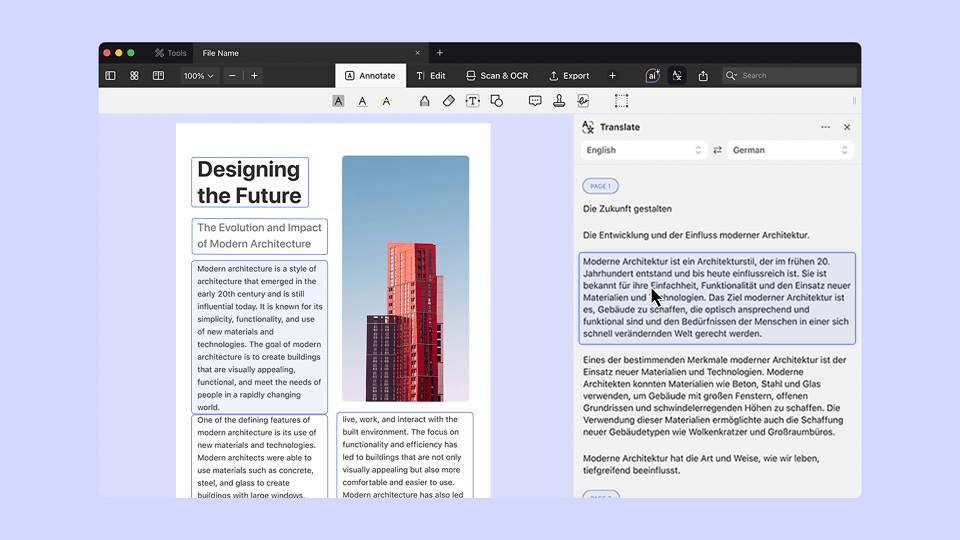960x540 pixels.
Task: Toggle the left sidebar panel
Action: pos(110,76)
